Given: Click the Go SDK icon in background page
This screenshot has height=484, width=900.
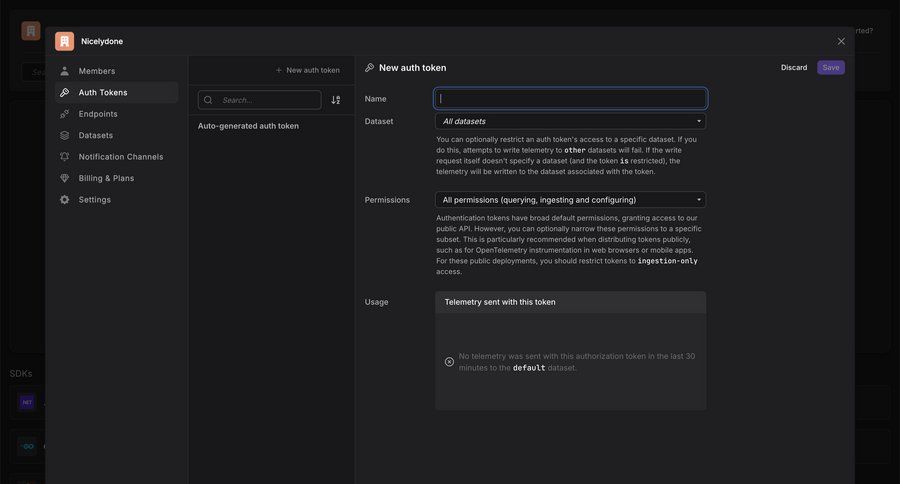Looking at the screenshot, I should click(27, 446).
